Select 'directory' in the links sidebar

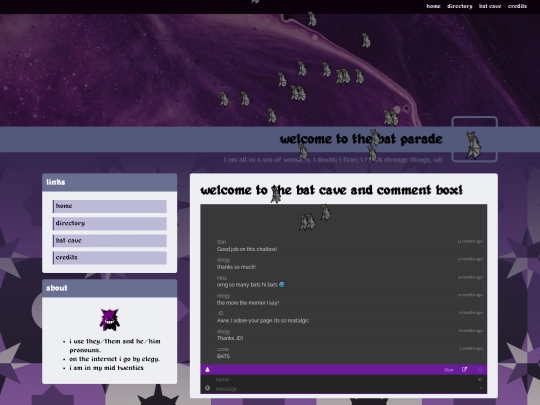tap(110, 224)
